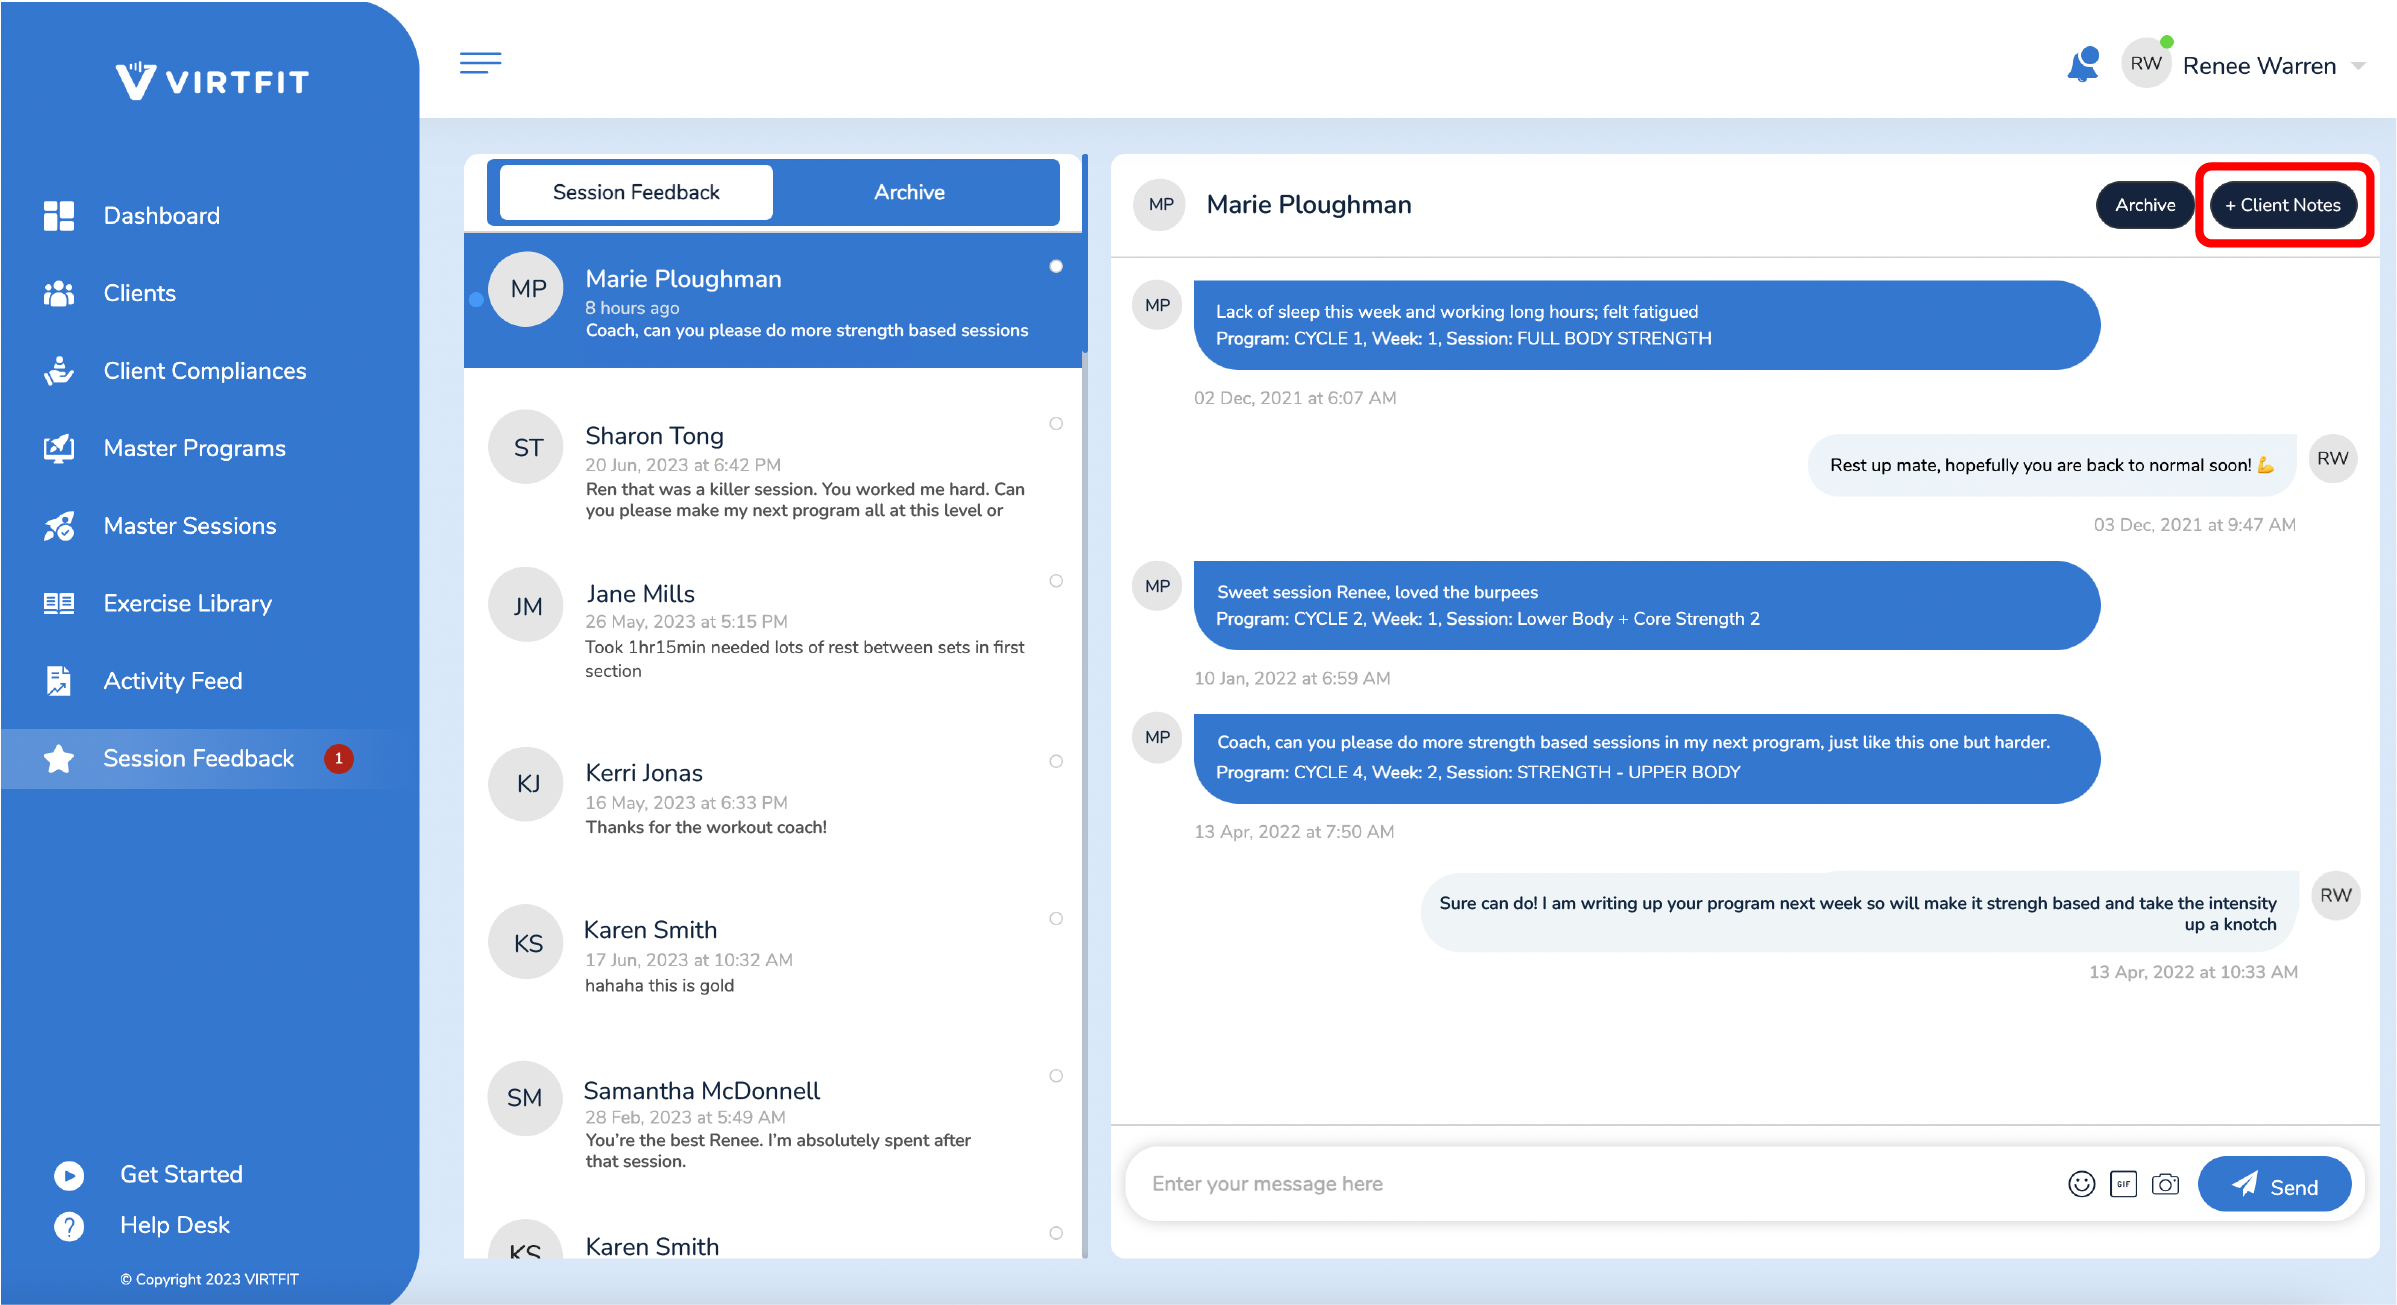Click the + Client Notes button
2397x1305 pixels.
2283,205
